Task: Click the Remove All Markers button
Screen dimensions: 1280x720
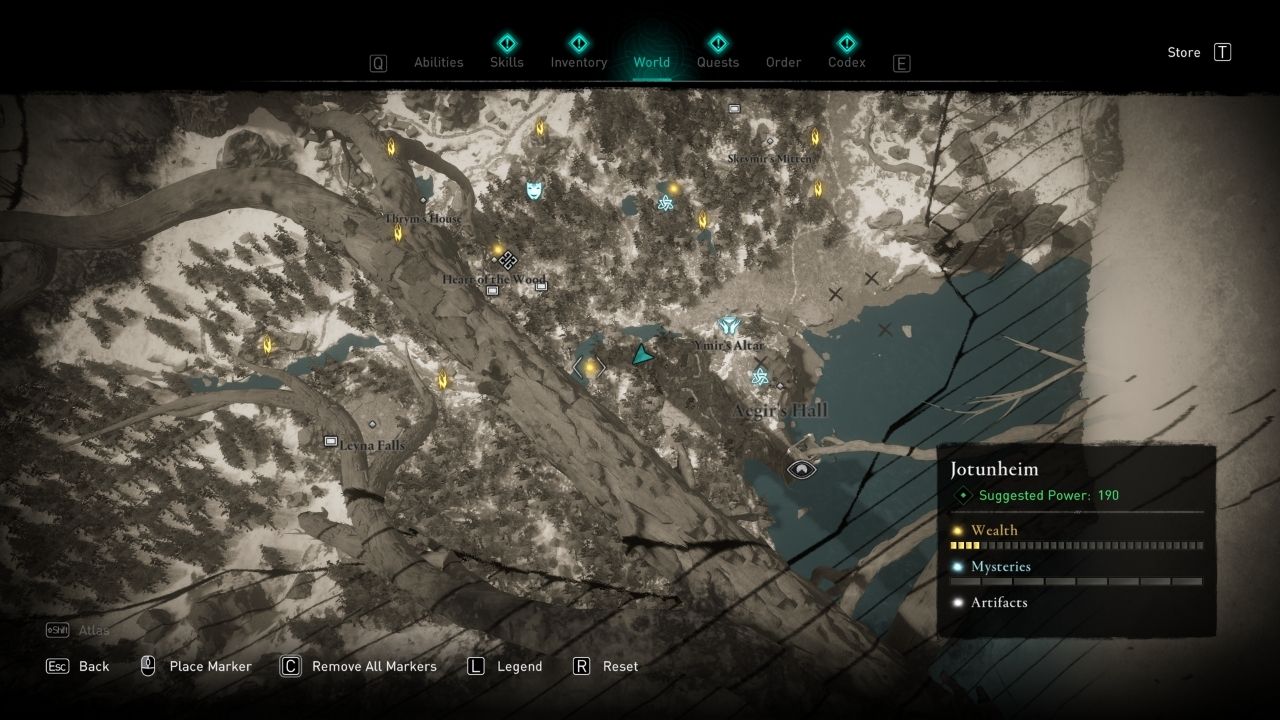Action: 373,666
